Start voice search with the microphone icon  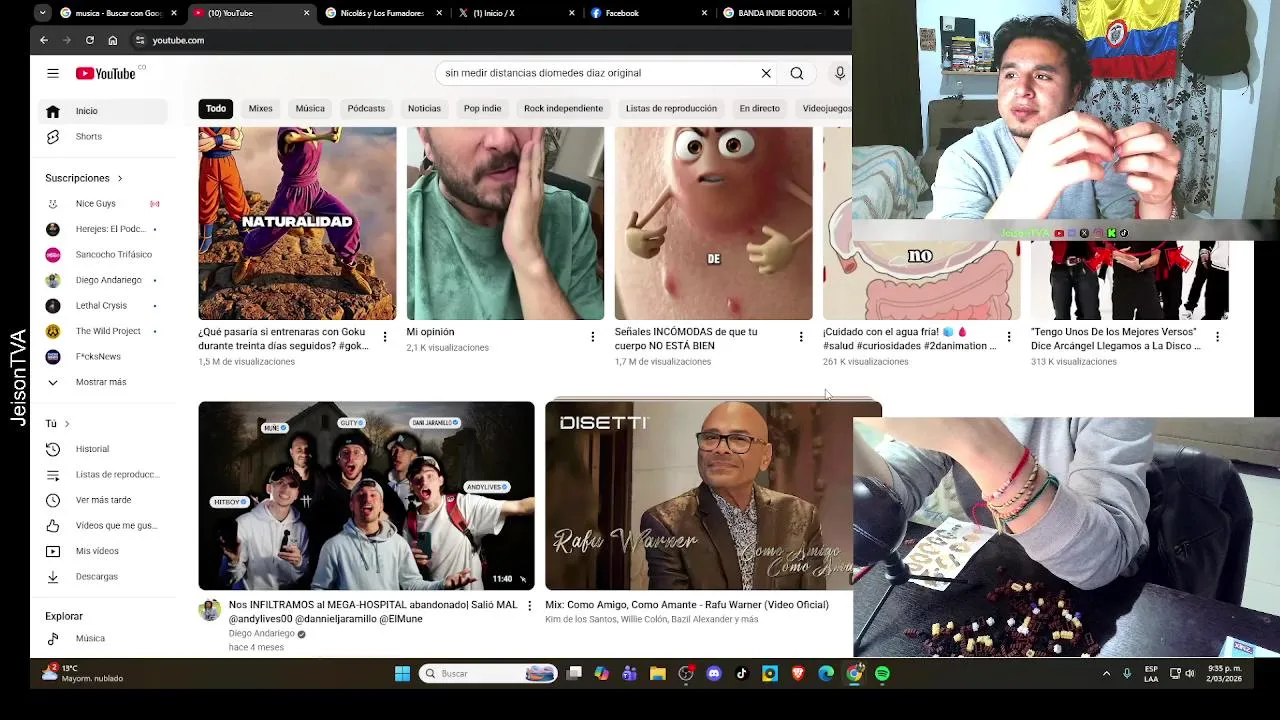(x=840, y=73)
